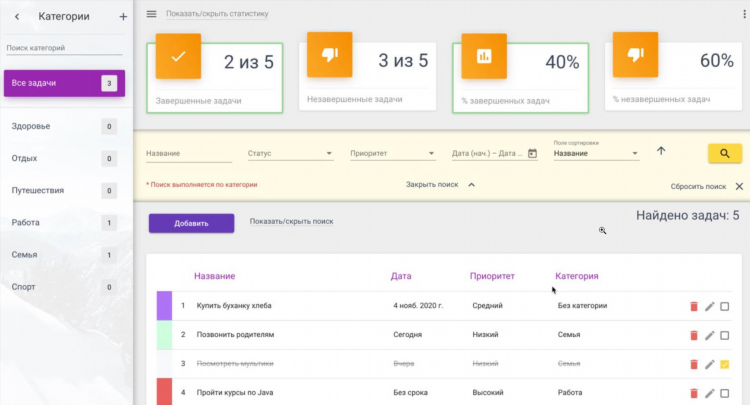Click the Приоритет column header

(x=492, y=276)
